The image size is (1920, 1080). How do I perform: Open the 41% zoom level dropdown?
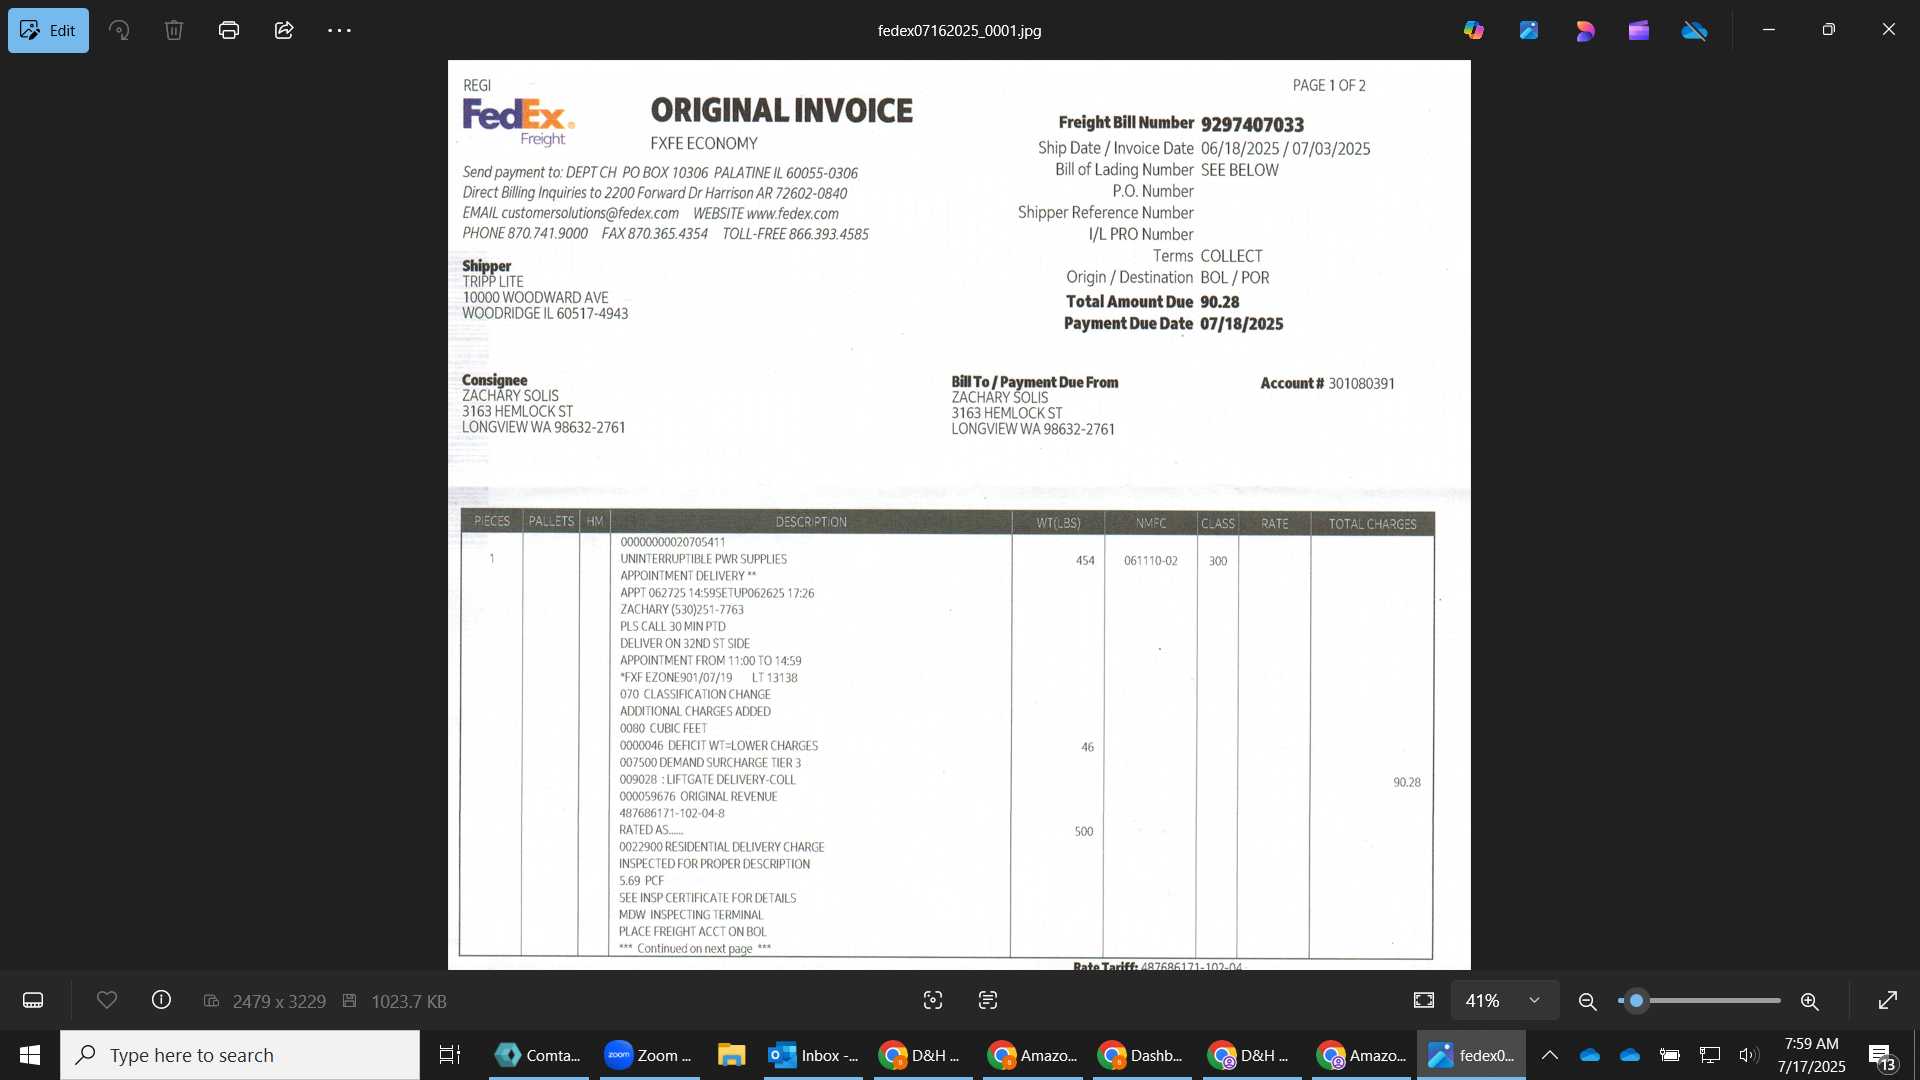1504,1001
